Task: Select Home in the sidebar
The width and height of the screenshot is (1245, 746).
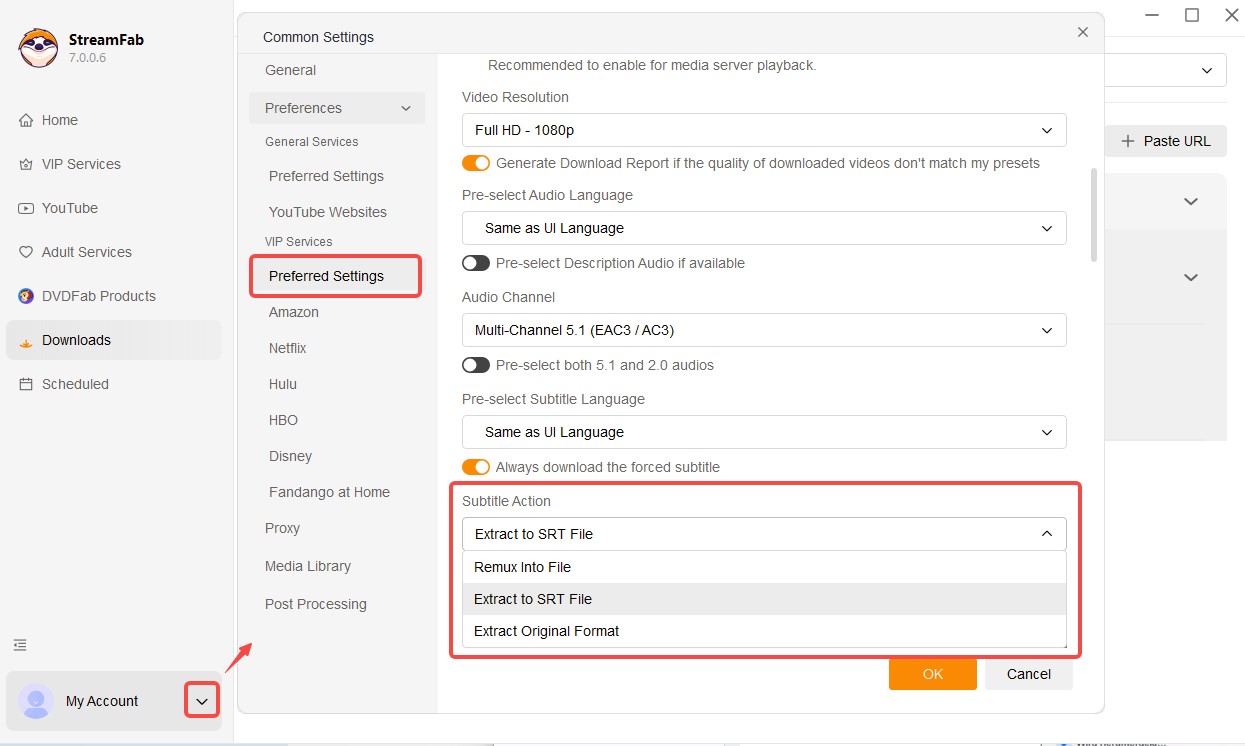Action: pyautogui.click(x=57, y=120)
